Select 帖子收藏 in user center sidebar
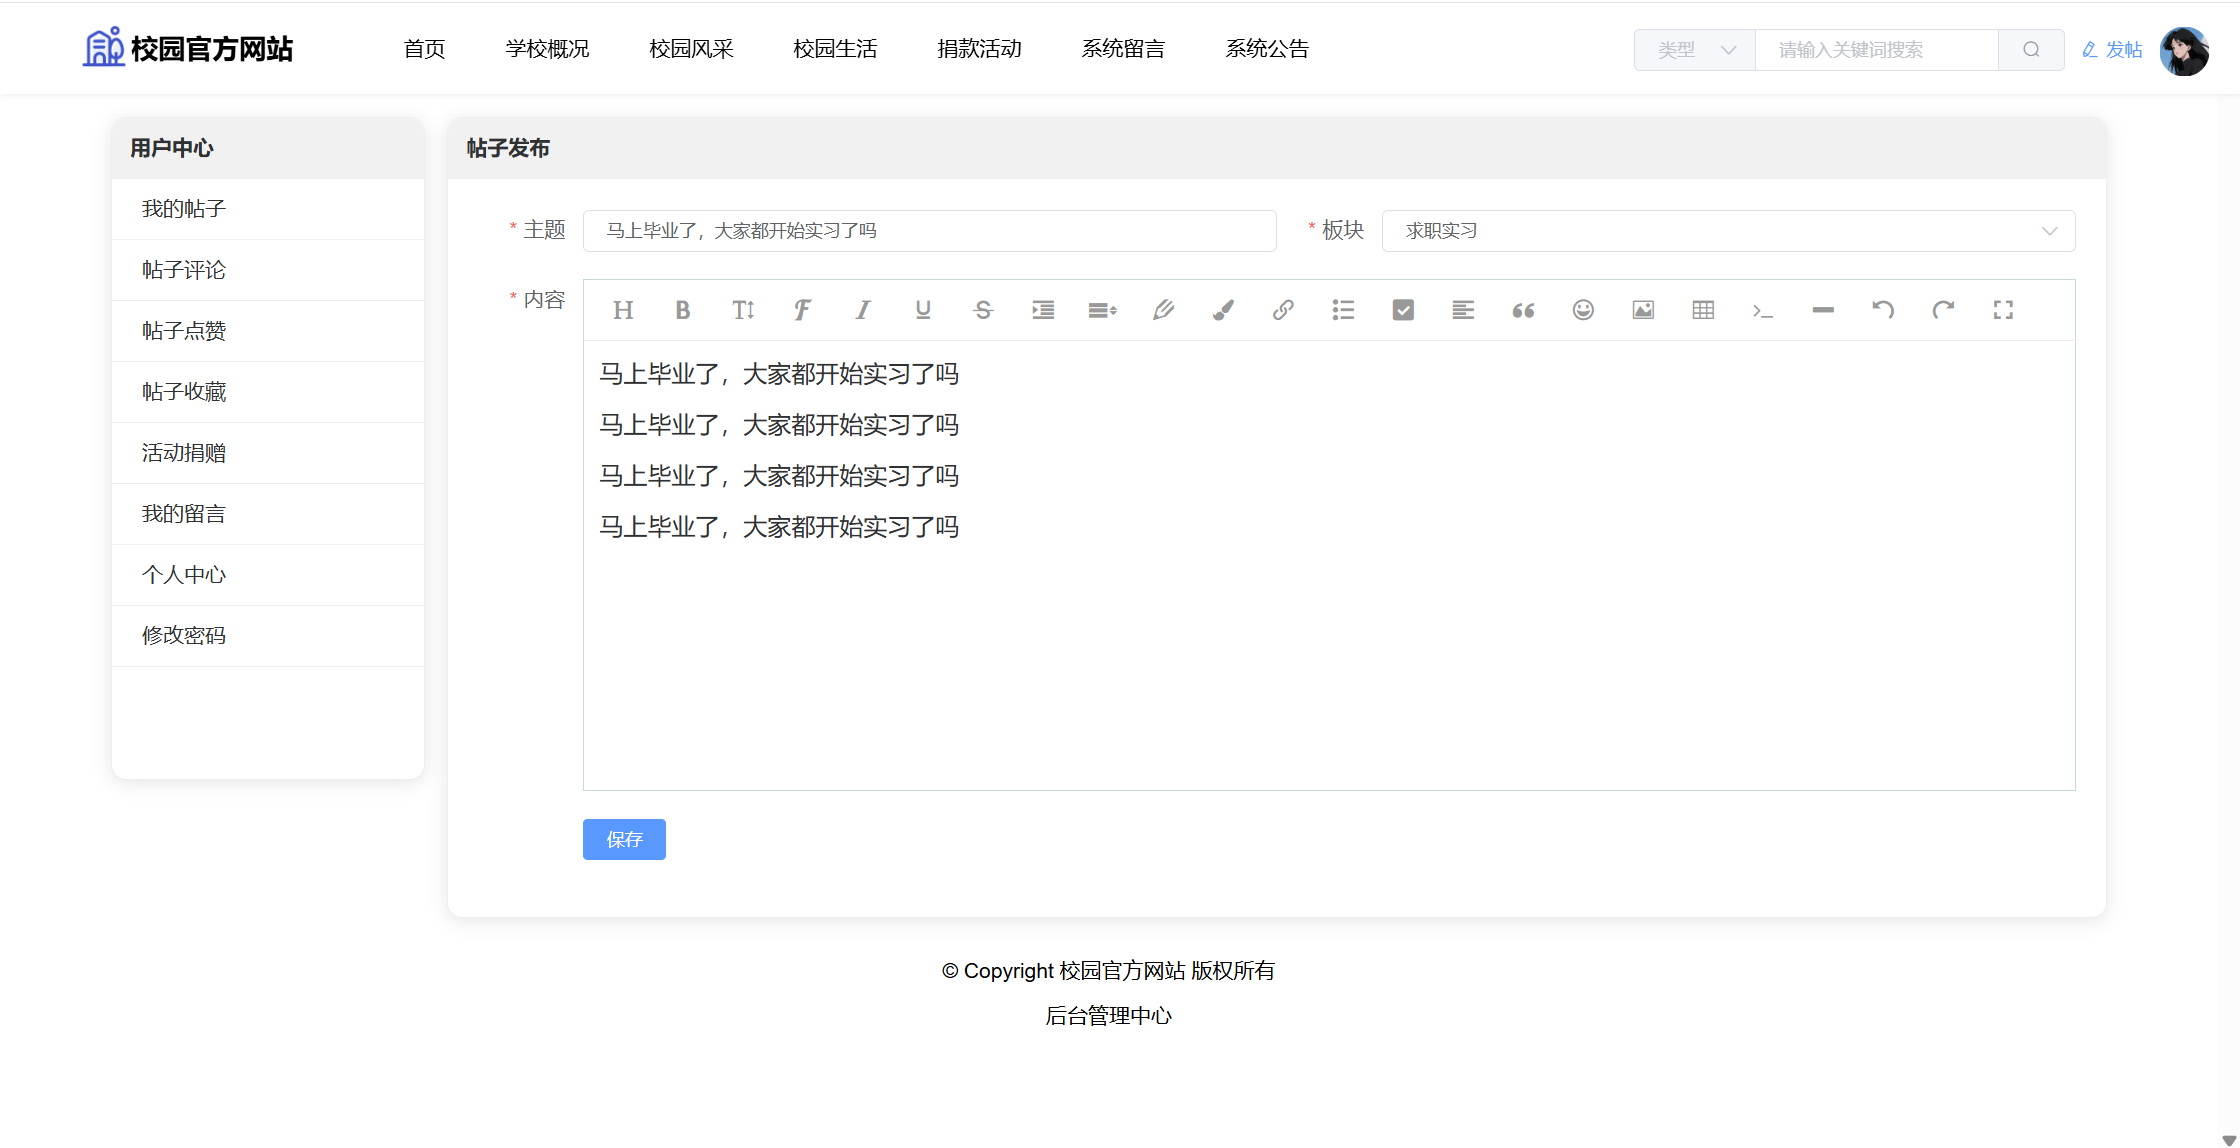Viewport: 2240px width, 1148px height. [x=184, y=392]
